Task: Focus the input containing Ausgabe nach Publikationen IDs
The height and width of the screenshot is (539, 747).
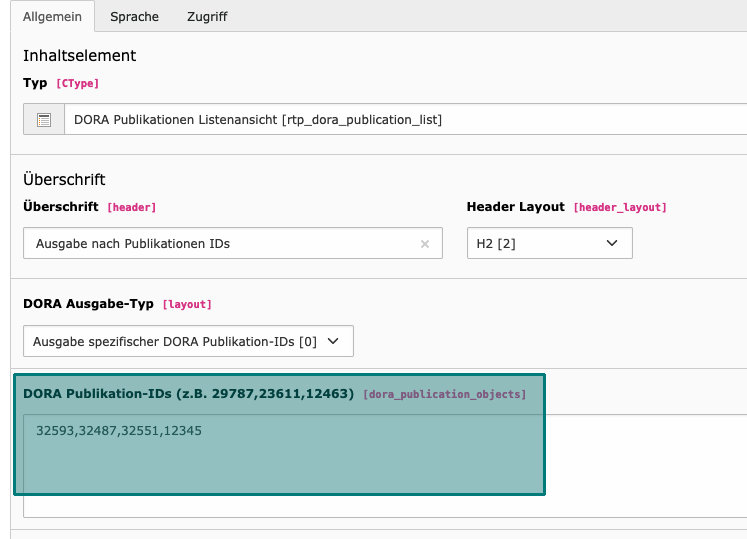Action: pyautogui.click(x=233, y=244)
